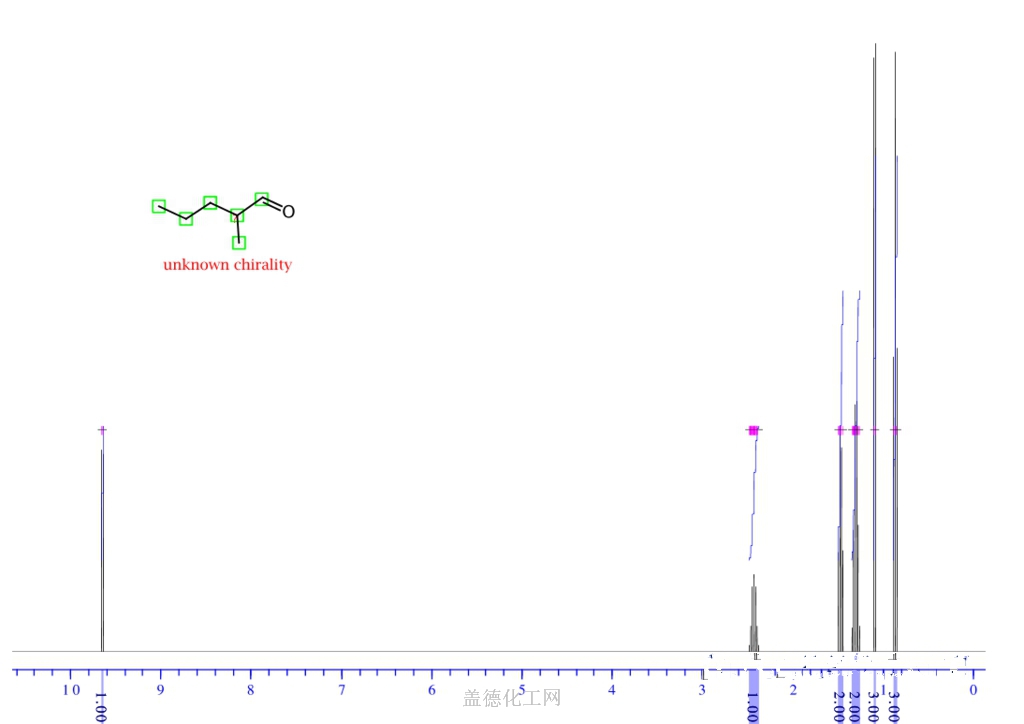Select the aldehyde carbon green atom box
This screenshot has width=1024, height=724.
pos(262,199)
